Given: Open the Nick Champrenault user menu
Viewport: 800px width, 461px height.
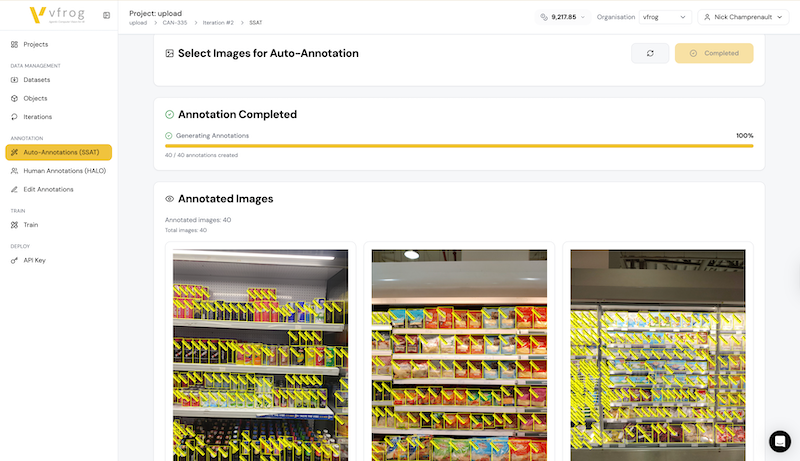Looking at the screenshot, I should click(x=743, y=17).
